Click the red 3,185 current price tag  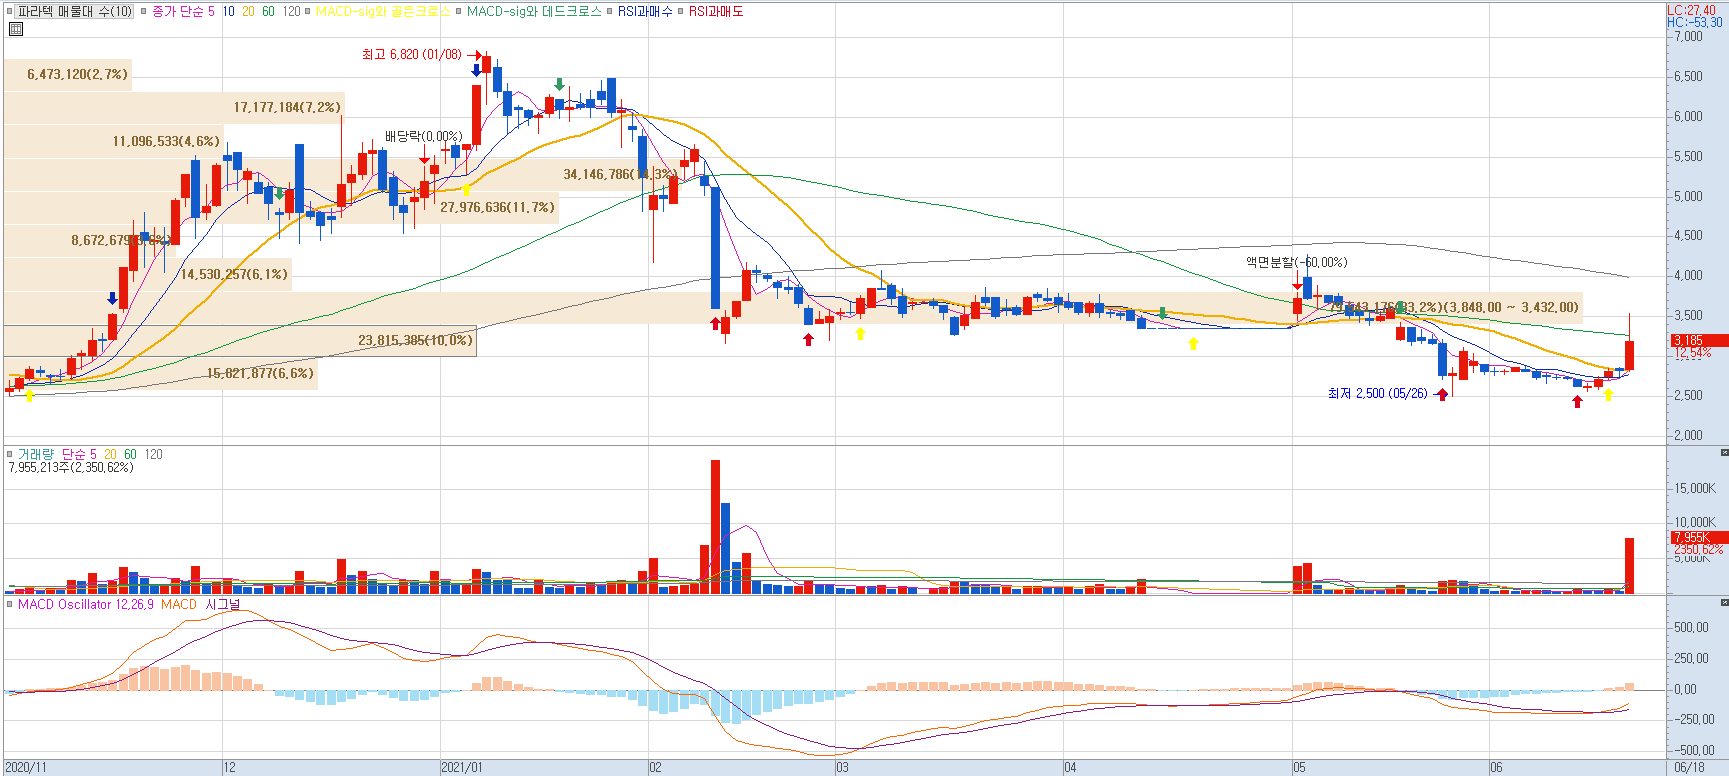pos(1699,340)
